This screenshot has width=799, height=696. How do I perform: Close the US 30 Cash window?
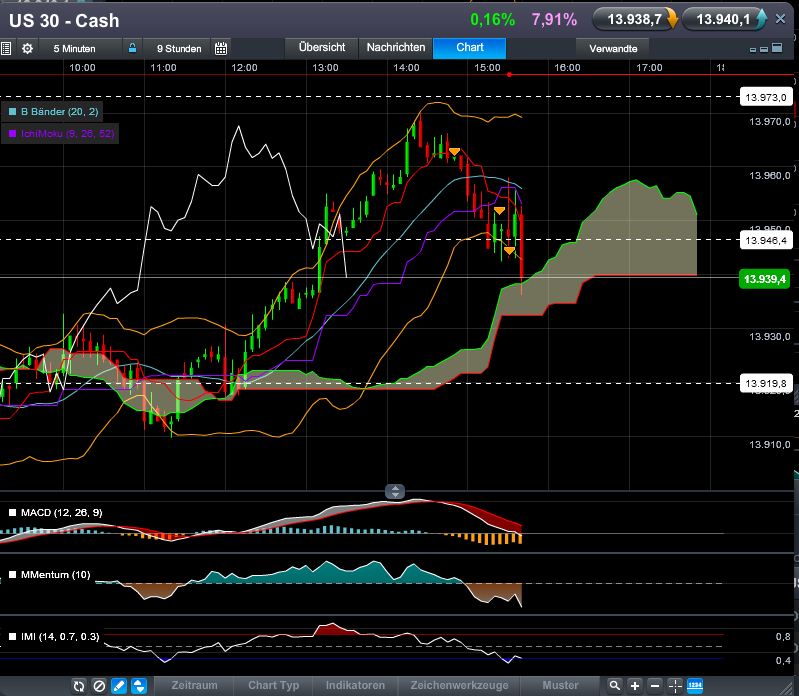point(780,19)
